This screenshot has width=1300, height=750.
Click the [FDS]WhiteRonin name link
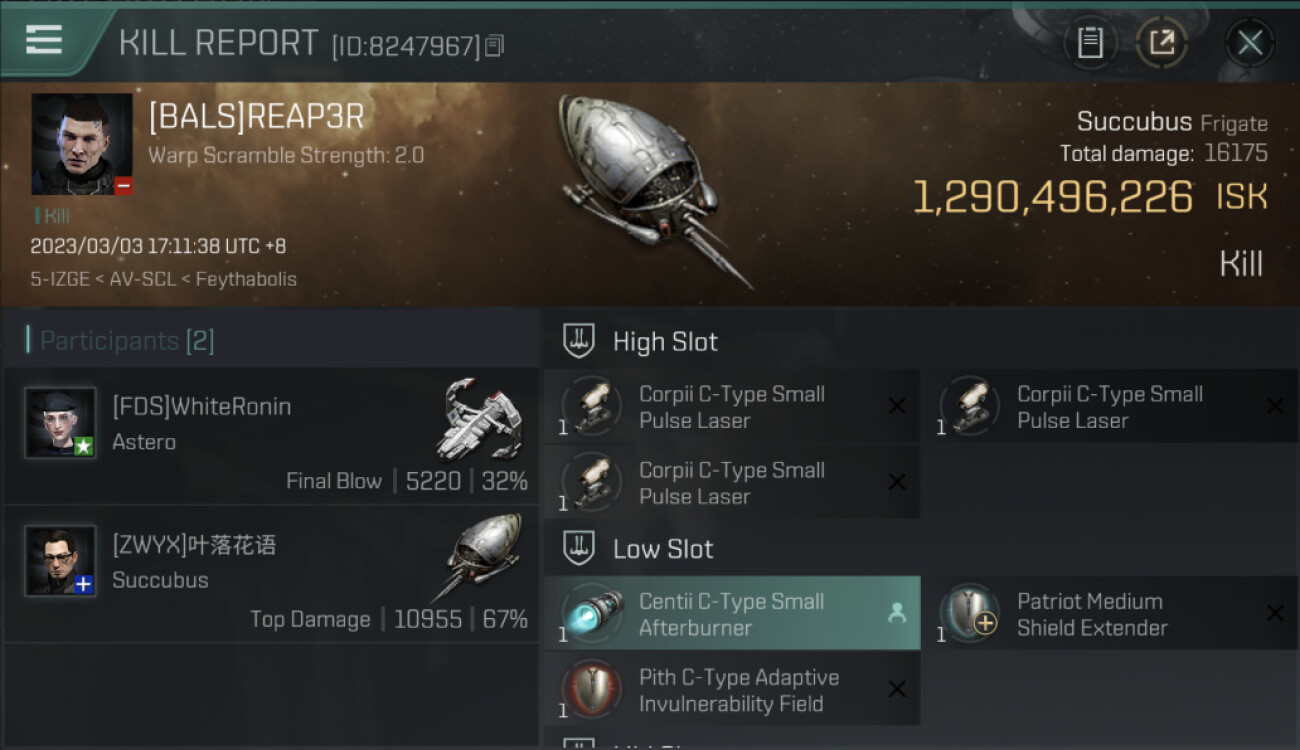pyautogui.click(x=202, y=407)
